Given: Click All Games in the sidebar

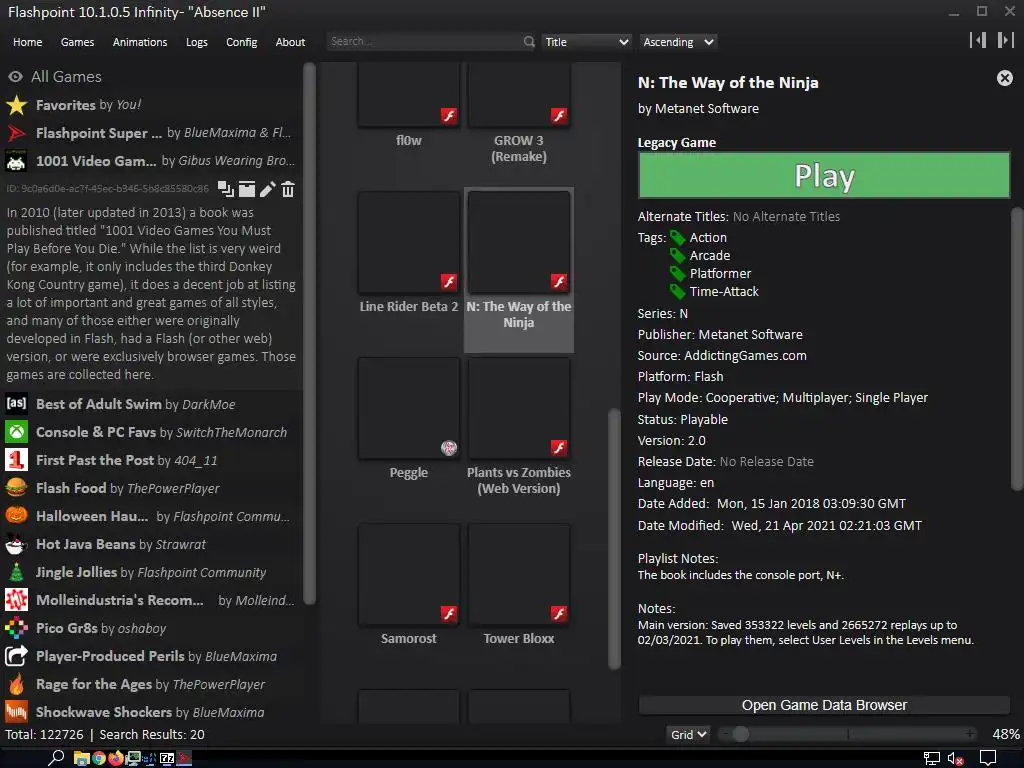Looking at the screenshot, I should coord(66,76).
